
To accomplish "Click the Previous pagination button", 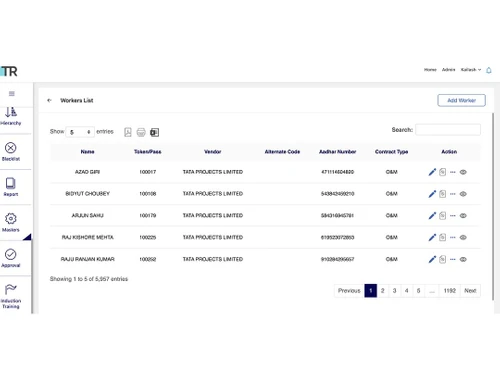I will coord(349,291).
